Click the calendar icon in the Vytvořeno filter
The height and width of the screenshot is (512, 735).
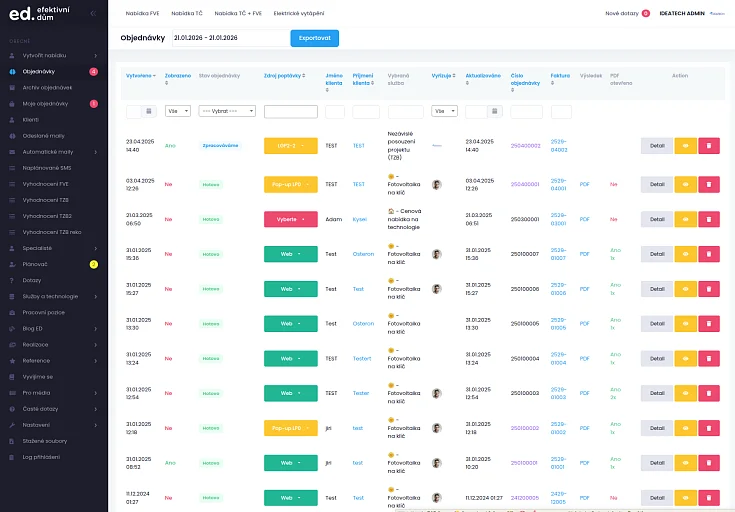tap(148, 111)
